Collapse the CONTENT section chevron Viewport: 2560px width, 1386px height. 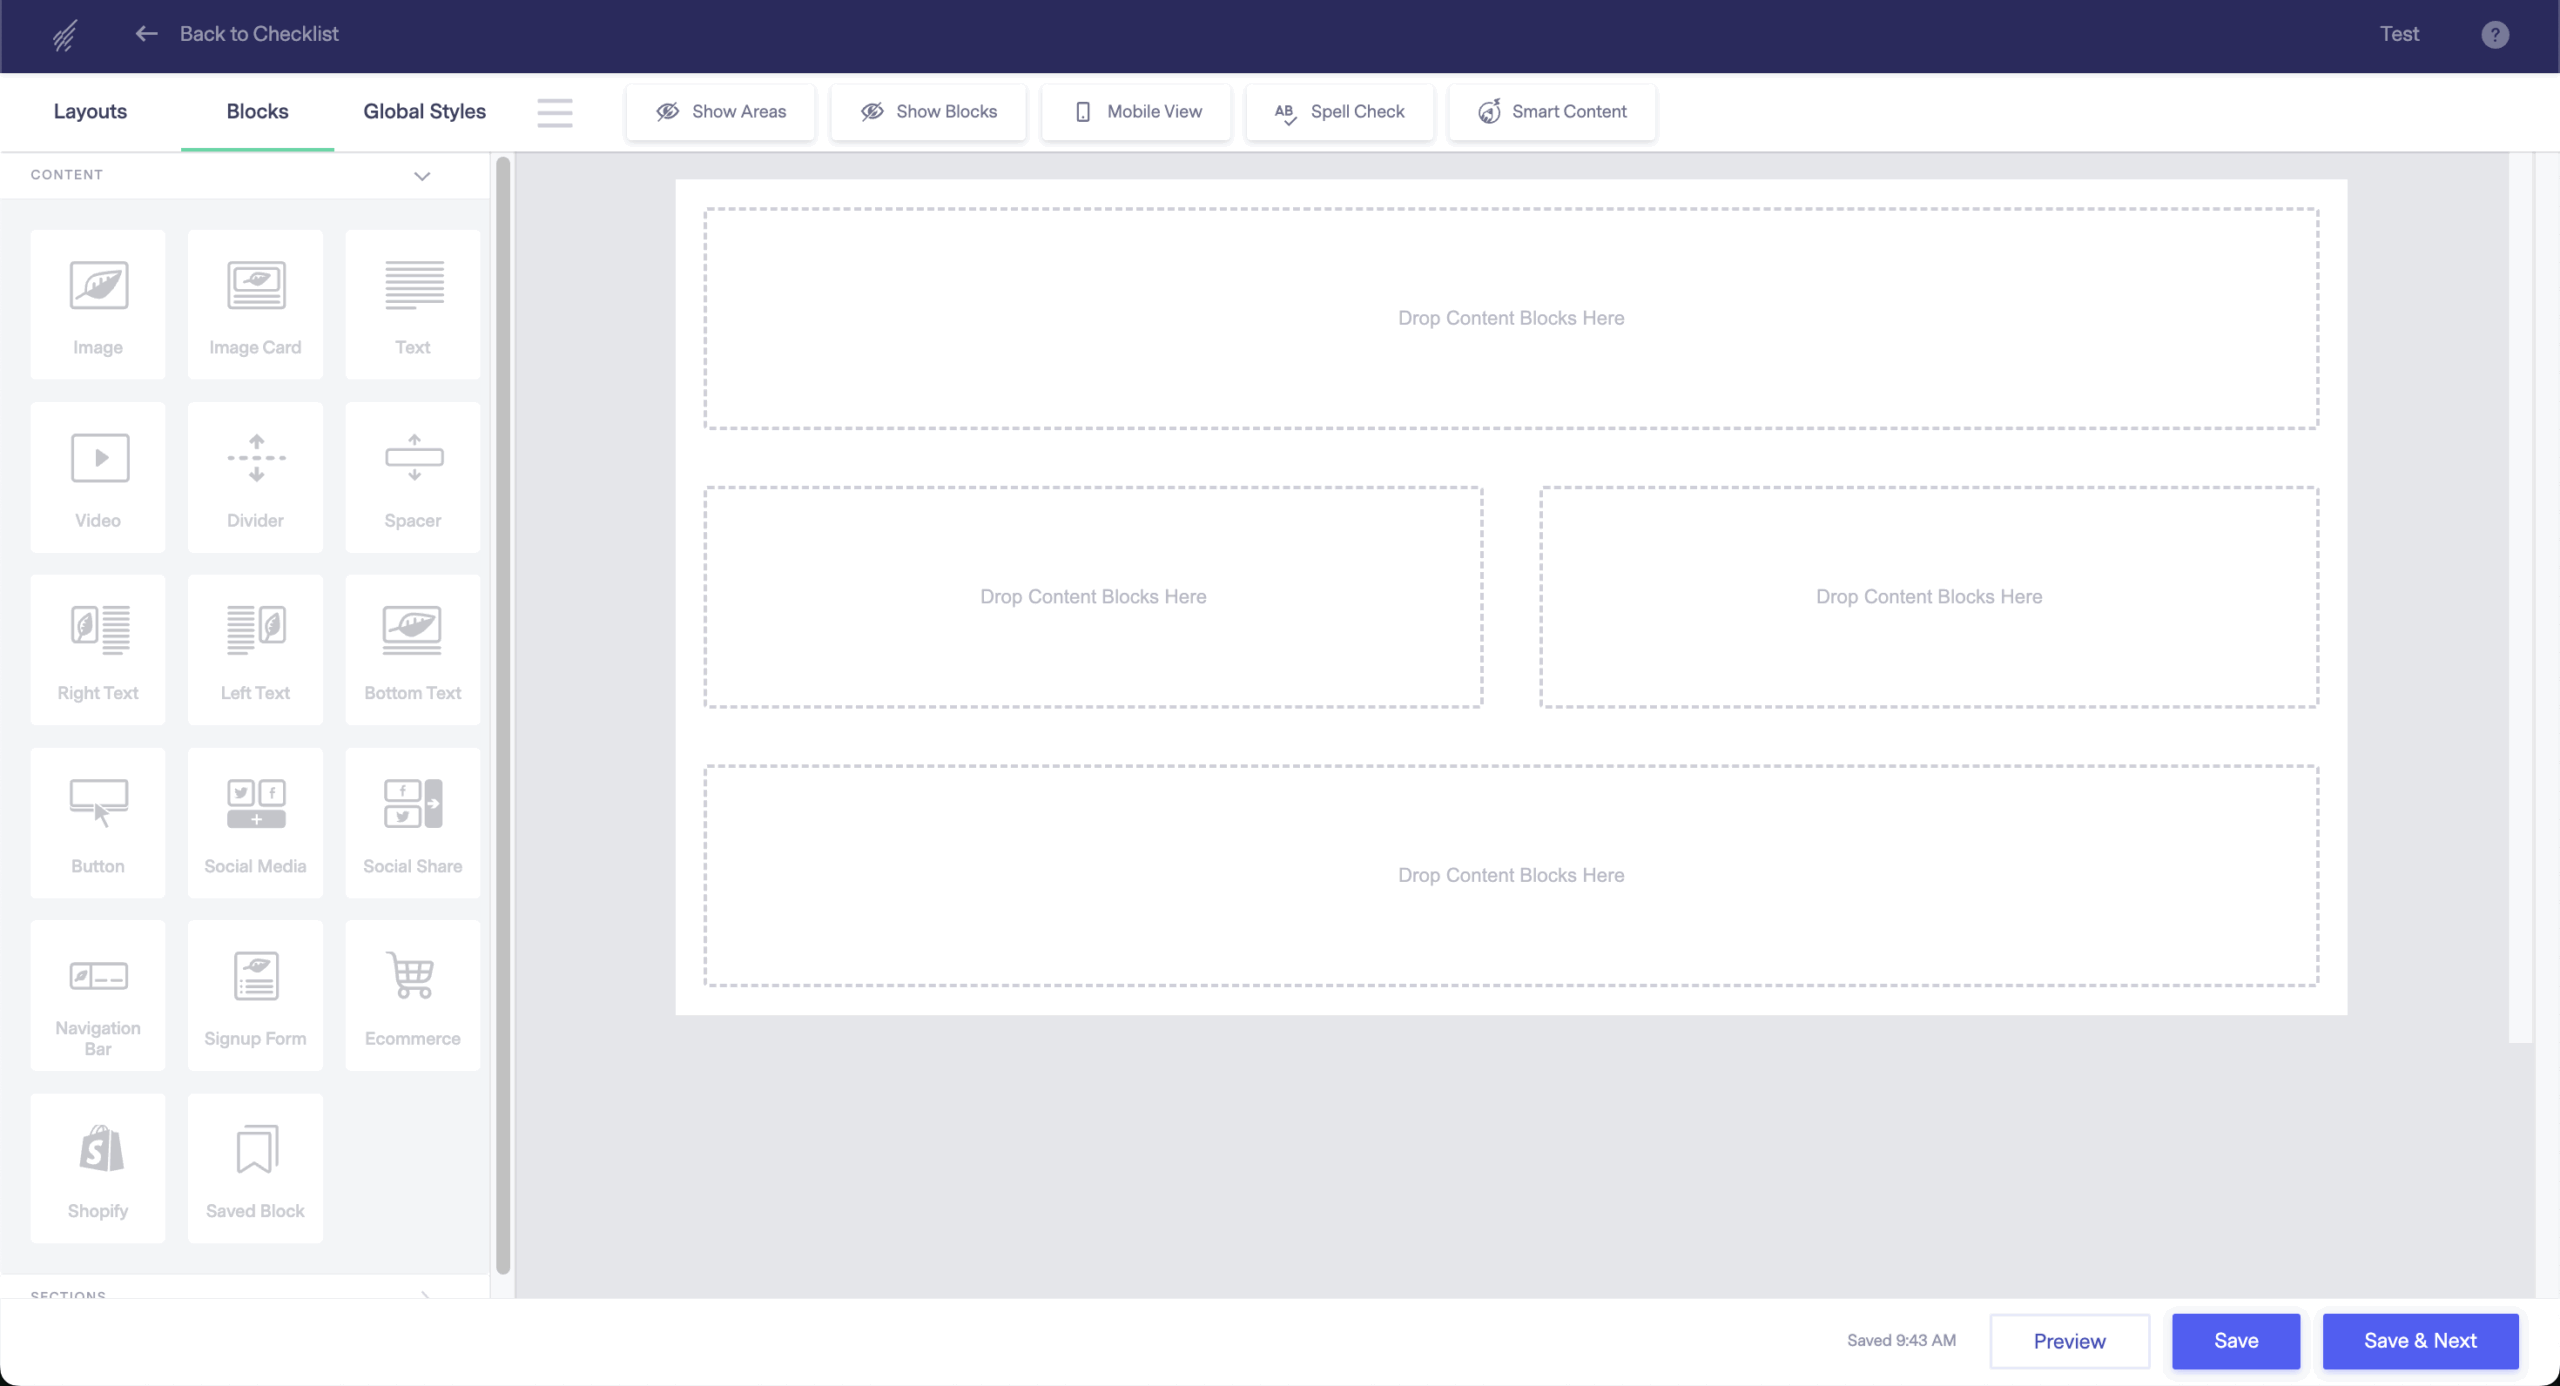coord(422,176)
